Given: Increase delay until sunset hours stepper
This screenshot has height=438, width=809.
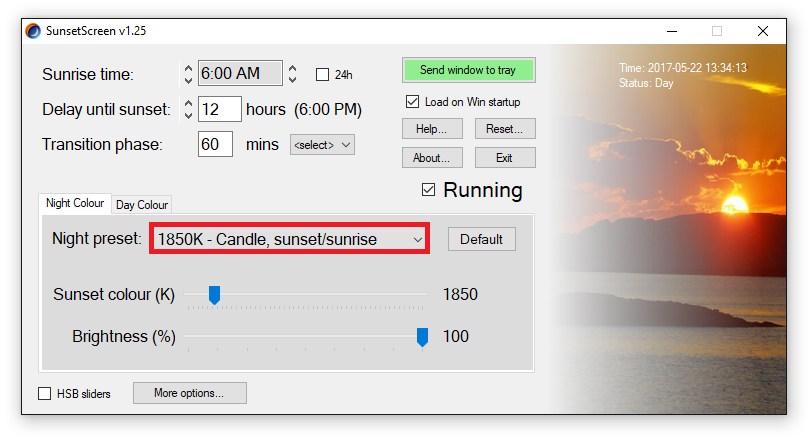Looking at the screenshot, I should [188, 104].
